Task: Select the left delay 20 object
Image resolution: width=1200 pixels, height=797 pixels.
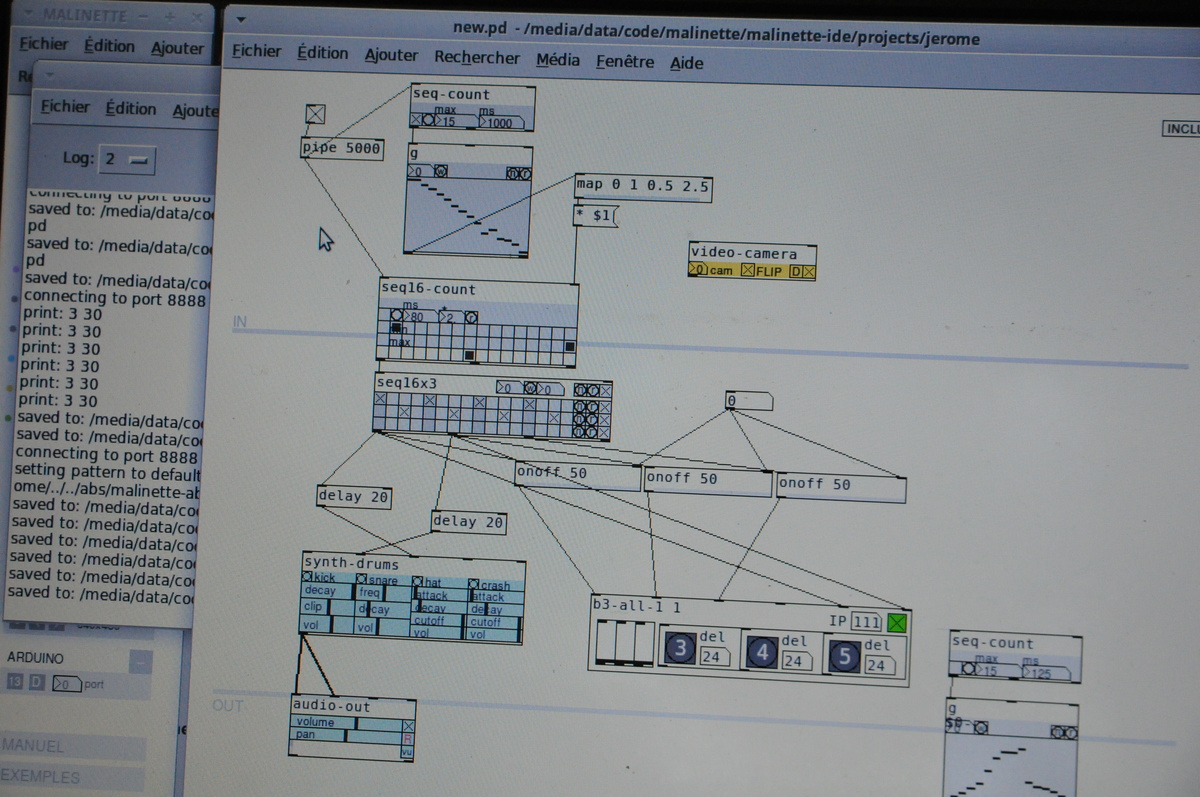Action: (x=354, y=496)
